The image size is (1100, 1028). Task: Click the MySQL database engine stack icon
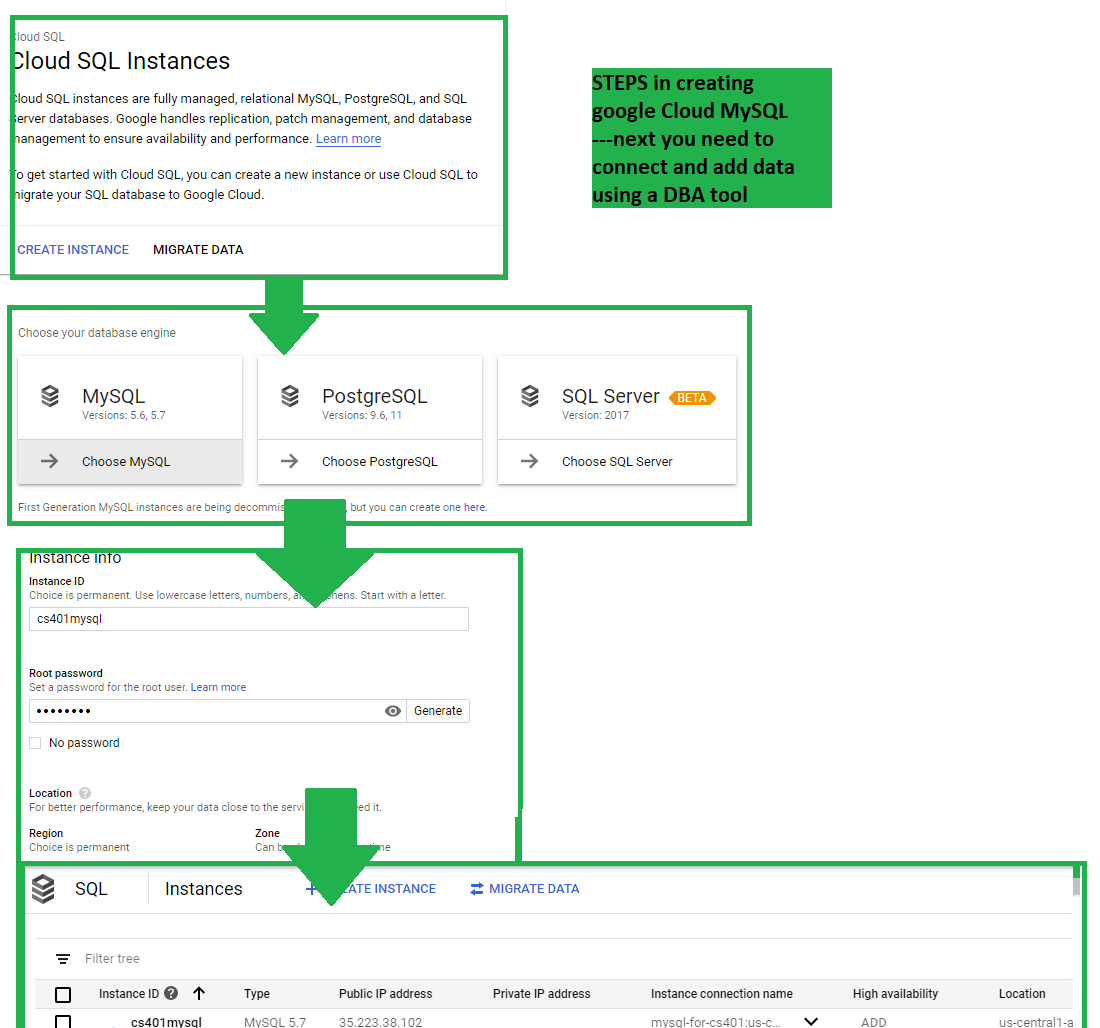50,397
